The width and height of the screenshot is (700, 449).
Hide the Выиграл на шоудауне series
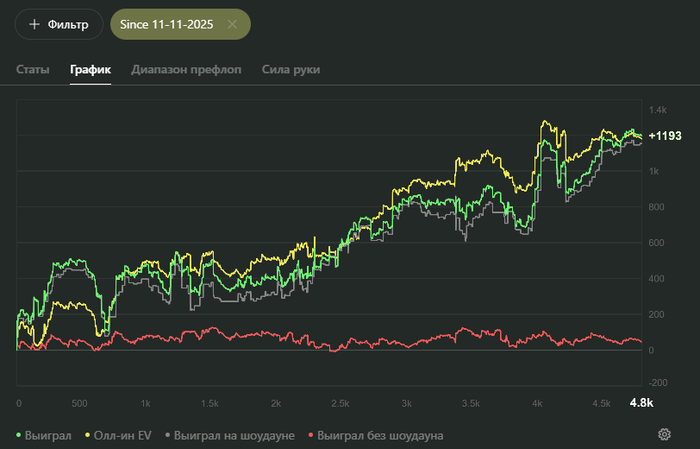pos(230,436)
